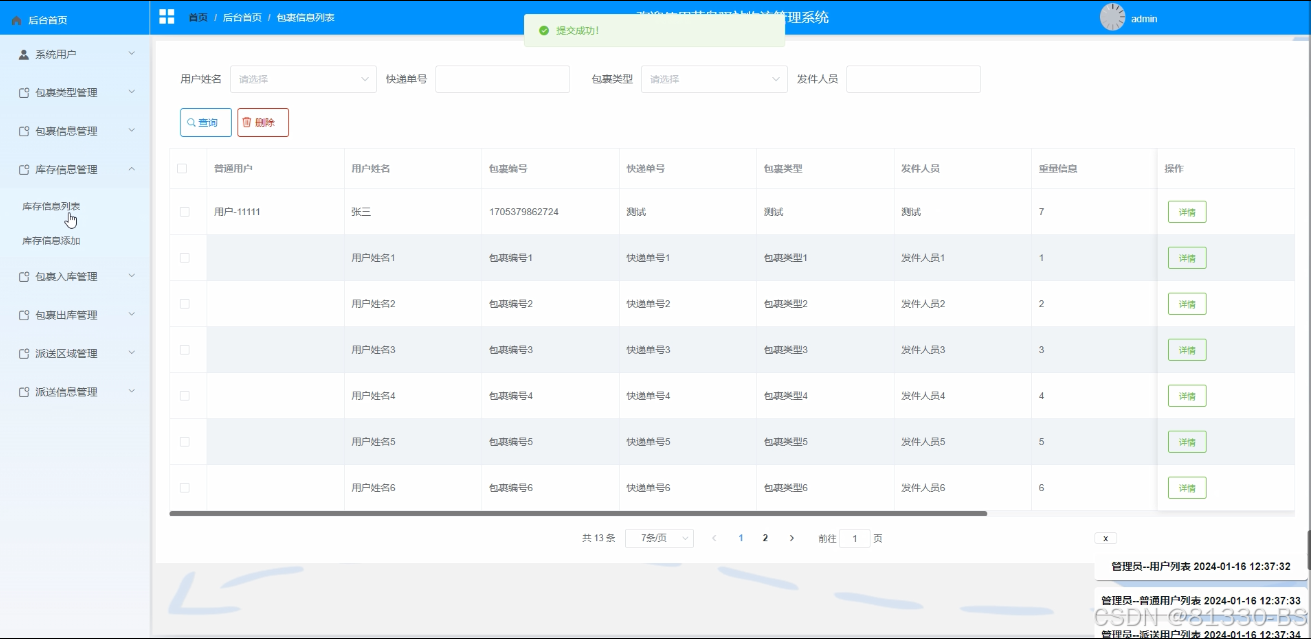
Task: Click the horizontal table scrollbar
Action: click(578, 513)
